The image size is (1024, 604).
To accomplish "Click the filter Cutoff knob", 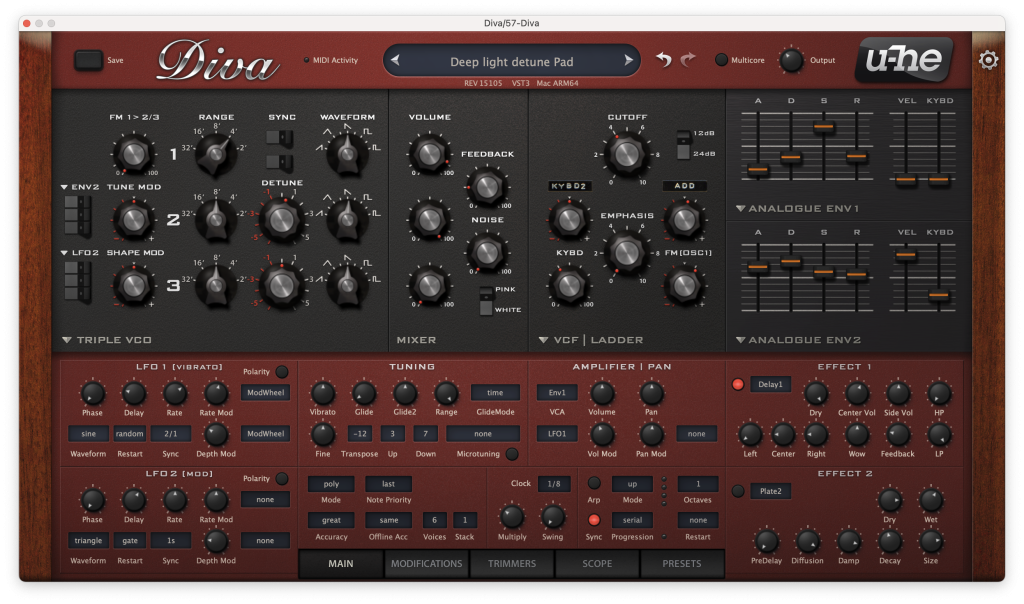I will [x=627, y=153].
